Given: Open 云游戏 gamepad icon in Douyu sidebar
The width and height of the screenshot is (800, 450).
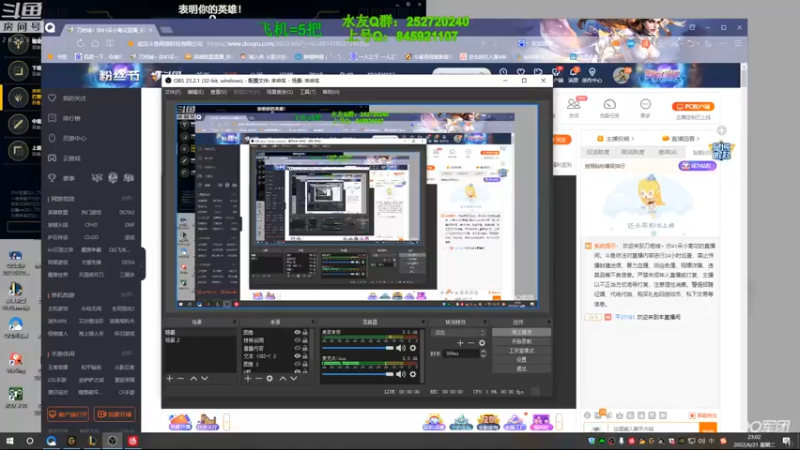Looking at the screenshot, I should [52, 158].
